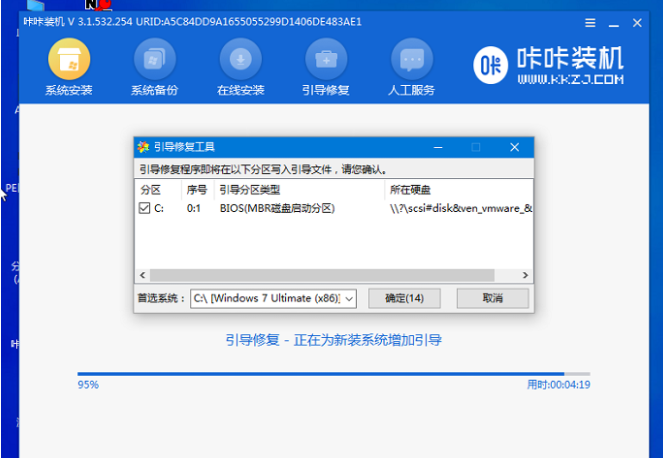Close the 引导修复工具 dialog
The image size is (663, 458).
pyautogui.click(x=514, y=147)
